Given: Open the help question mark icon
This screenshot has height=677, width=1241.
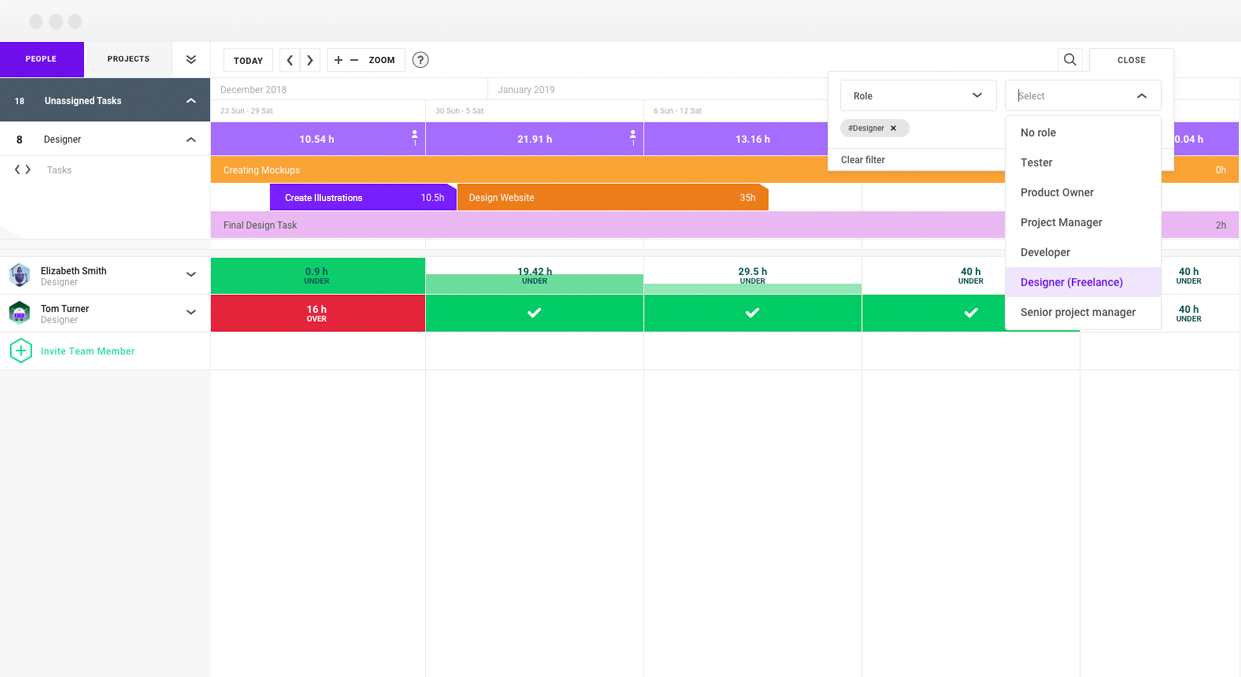Looking at the screenshot, I should 420,60.
